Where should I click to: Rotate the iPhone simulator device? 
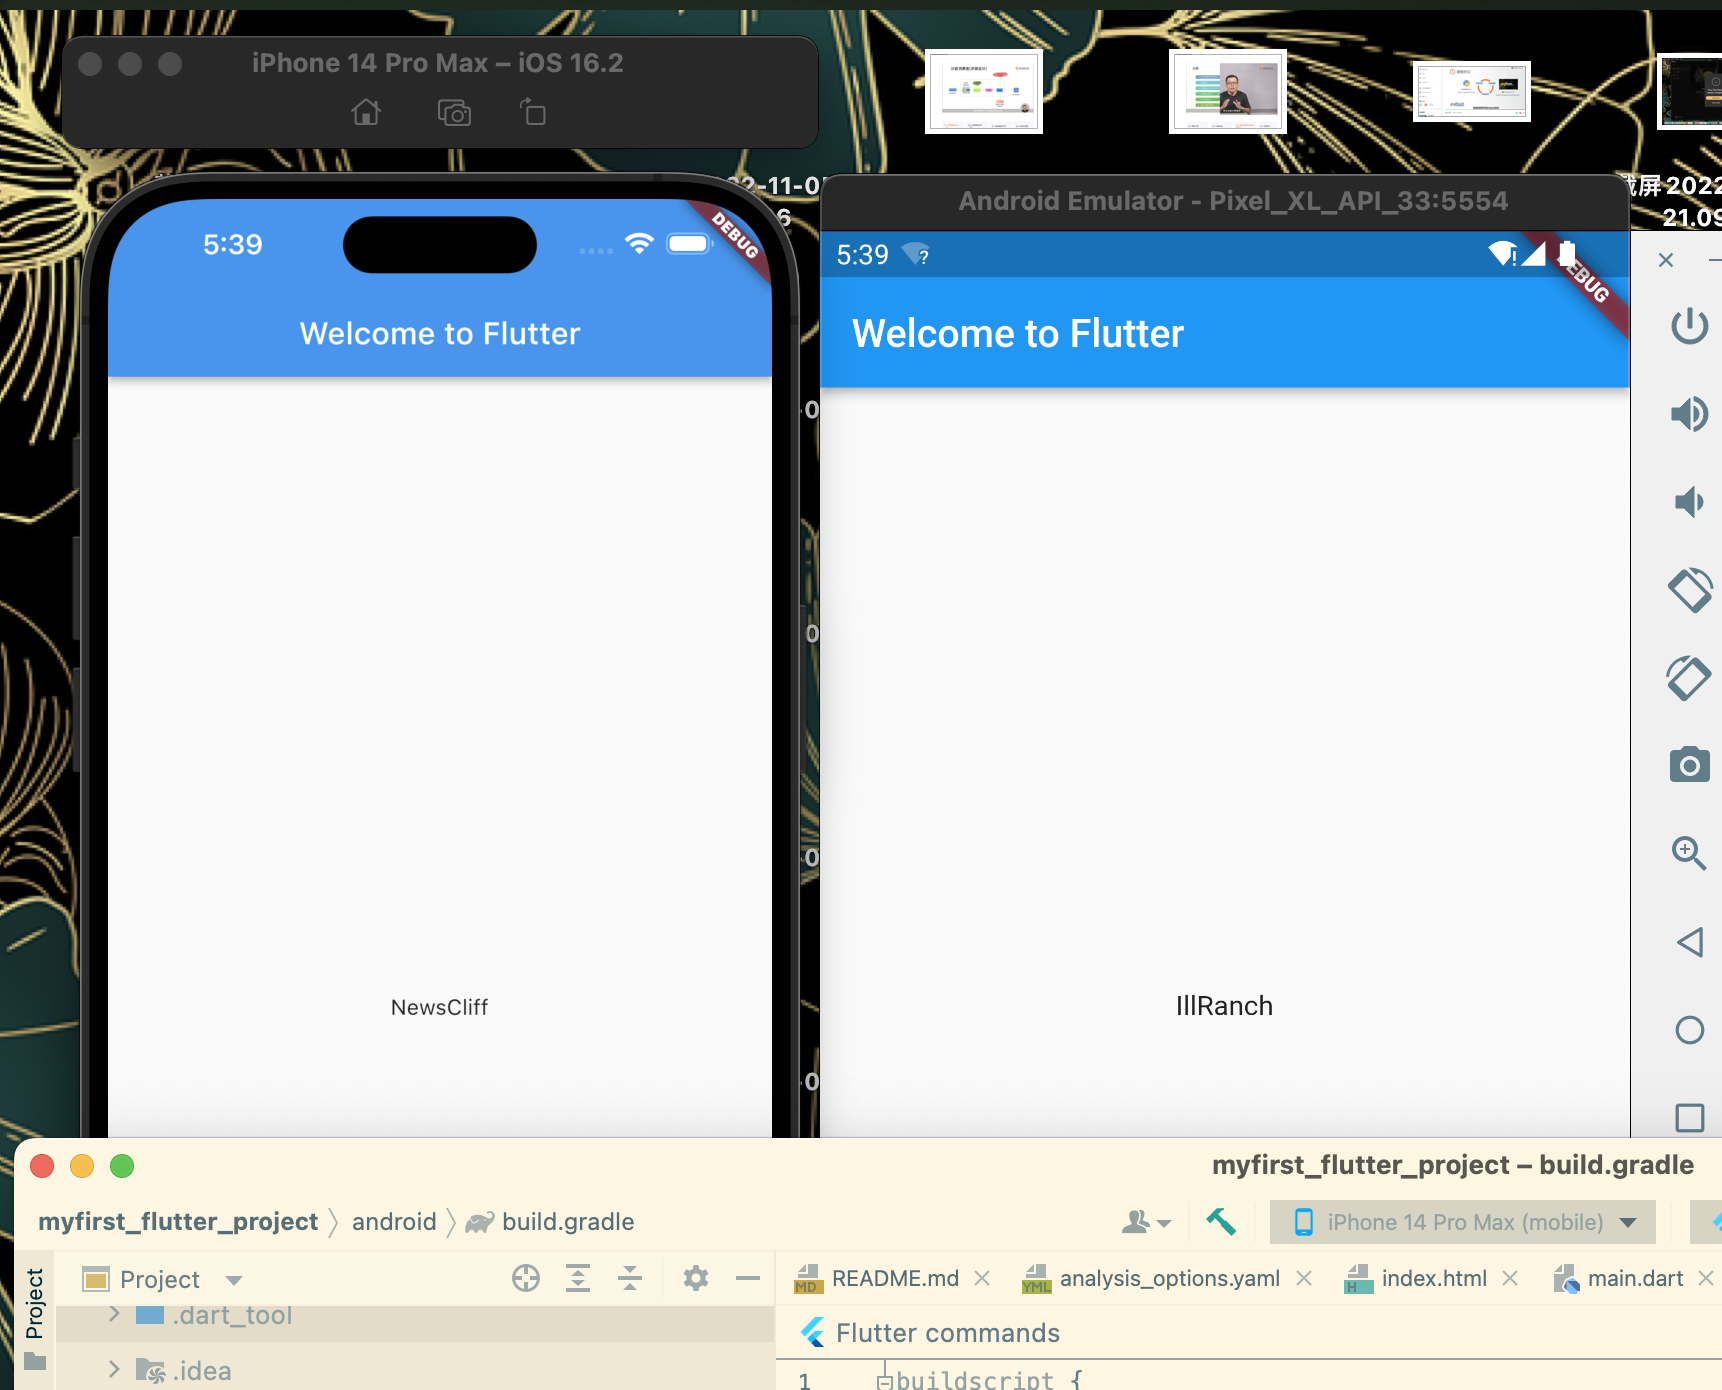coord(533,112)
